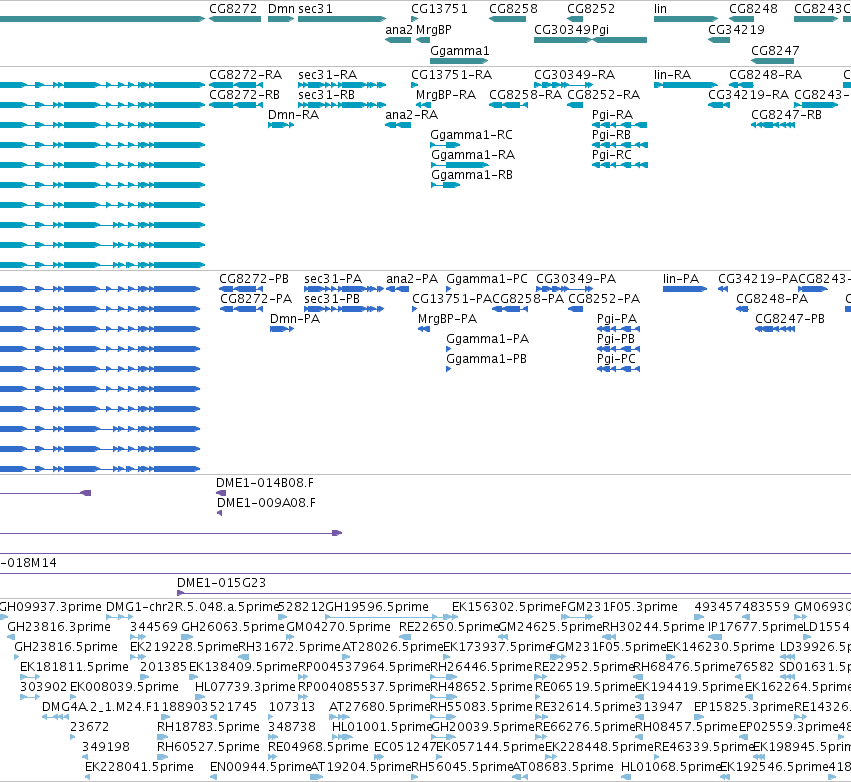The image size is (851, 782).
Task: Click the DME1-014B08.F clone label
Action: [x=264, y=483]
